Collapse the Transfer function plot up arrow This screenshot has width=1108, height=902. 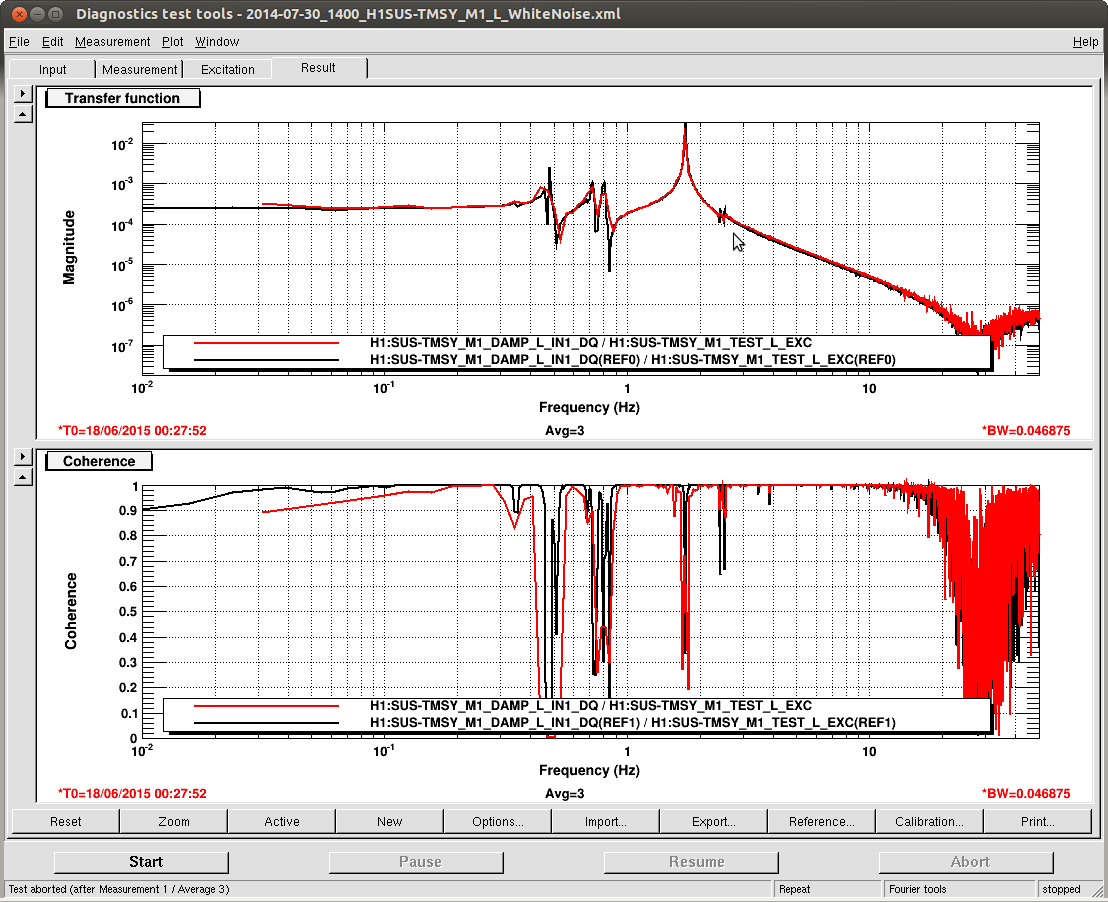point(23,113)
